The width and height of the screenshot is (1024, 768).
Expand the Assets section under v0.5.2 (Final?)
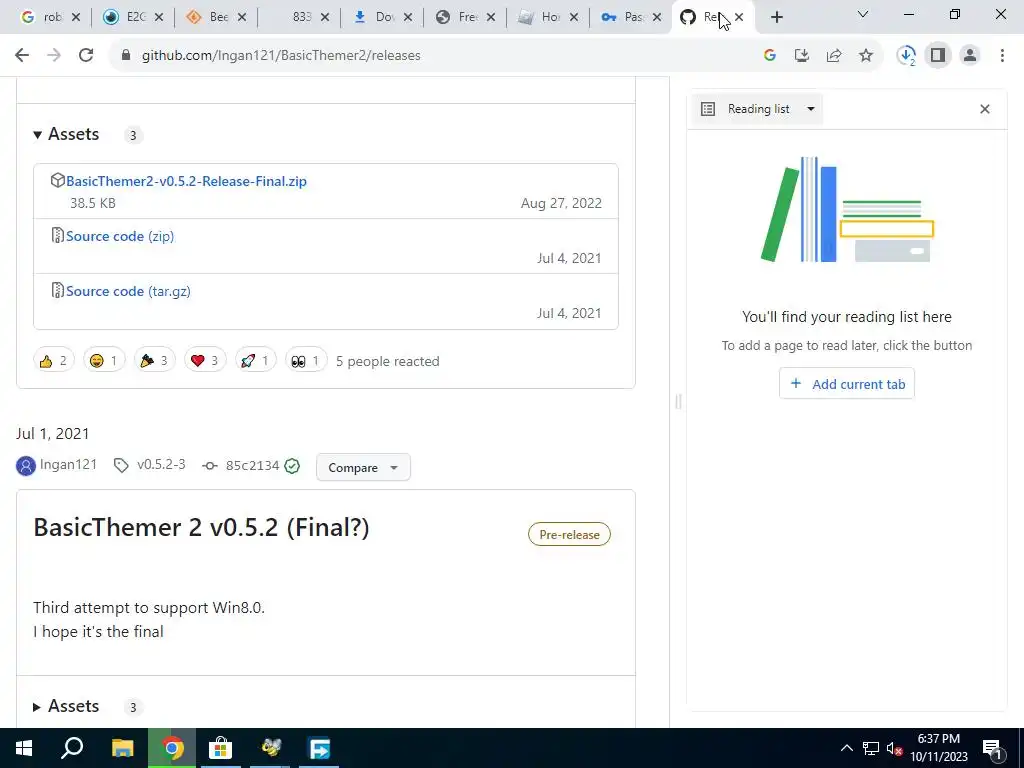click(67, 706)
